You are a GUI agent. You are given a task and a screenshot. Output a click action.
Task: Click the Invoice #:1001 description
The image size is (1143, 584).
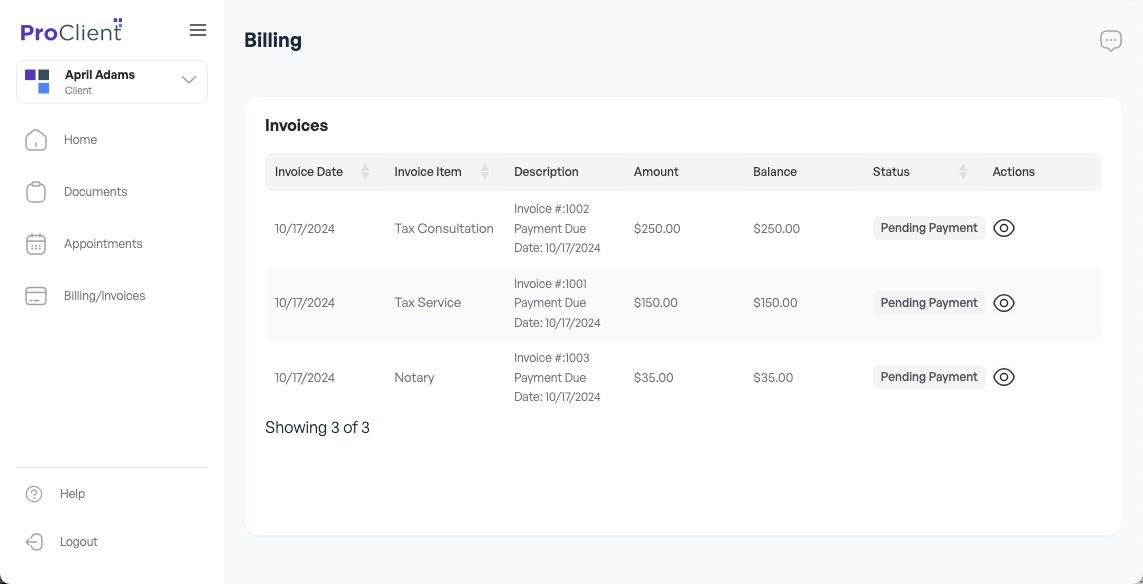(557, 303)
